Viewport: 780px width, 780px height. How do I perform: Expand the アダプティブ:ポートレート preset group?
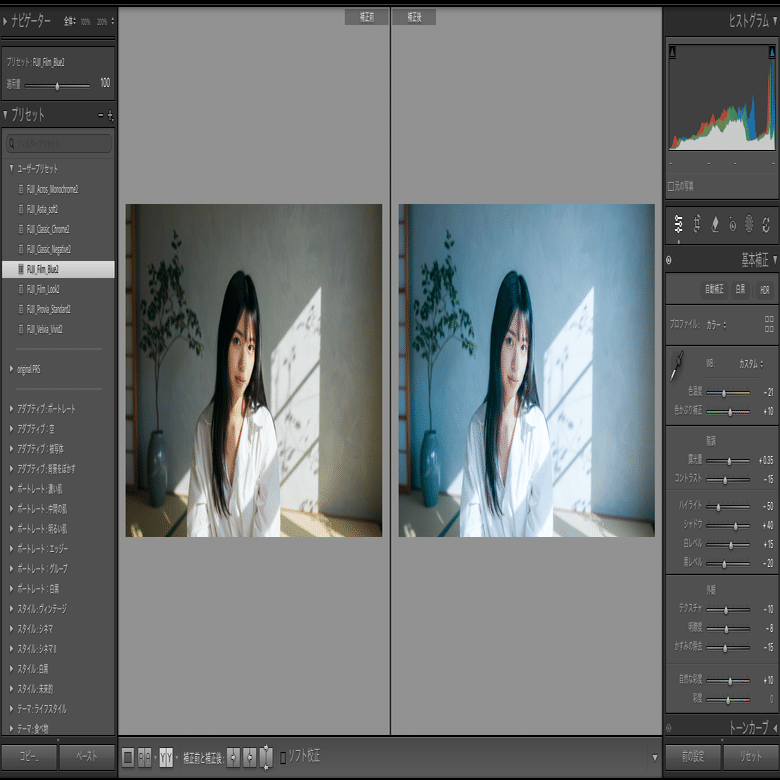[11, 408]
